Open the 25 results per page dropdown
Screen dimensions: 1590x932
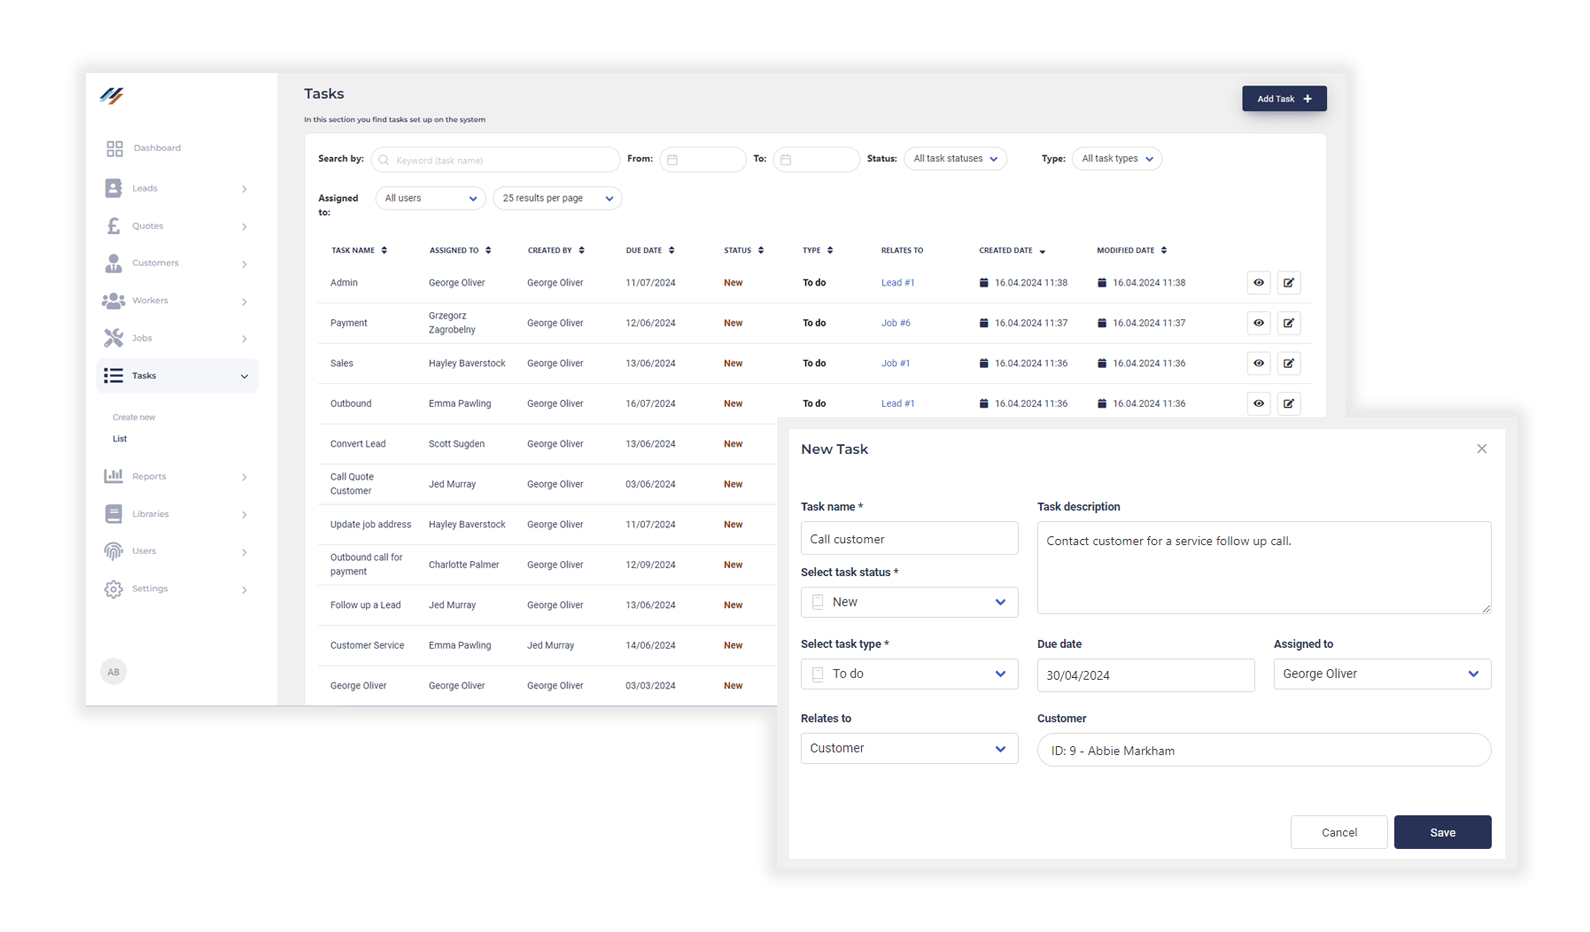[x=557, y=199]
